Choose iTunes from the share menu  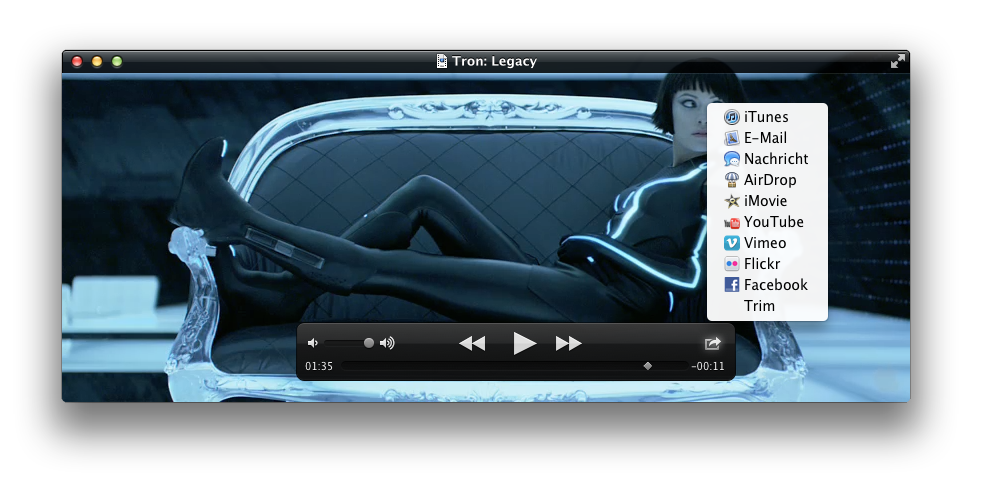click(x=767, y=117)
